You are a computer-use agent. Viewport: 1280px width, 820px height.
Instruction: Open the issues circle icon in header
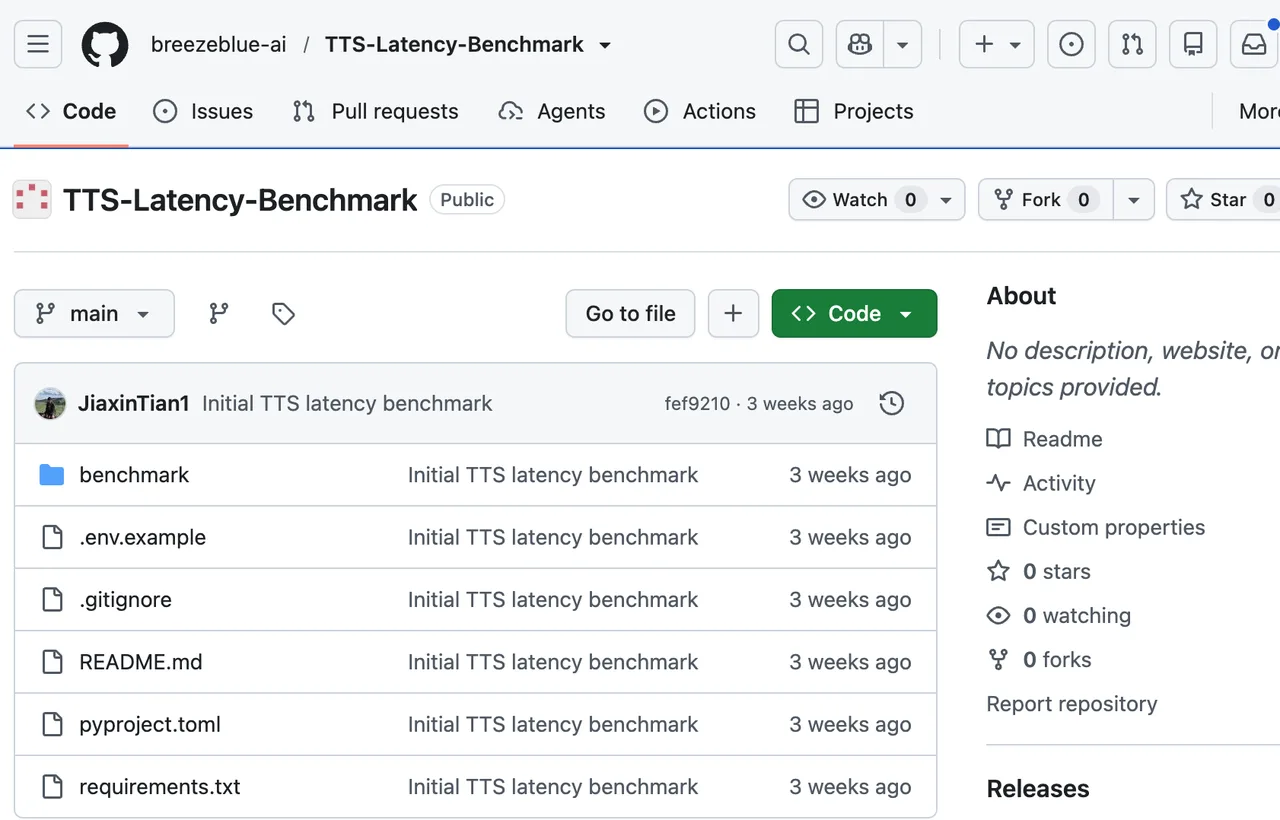pos(1071,44)
